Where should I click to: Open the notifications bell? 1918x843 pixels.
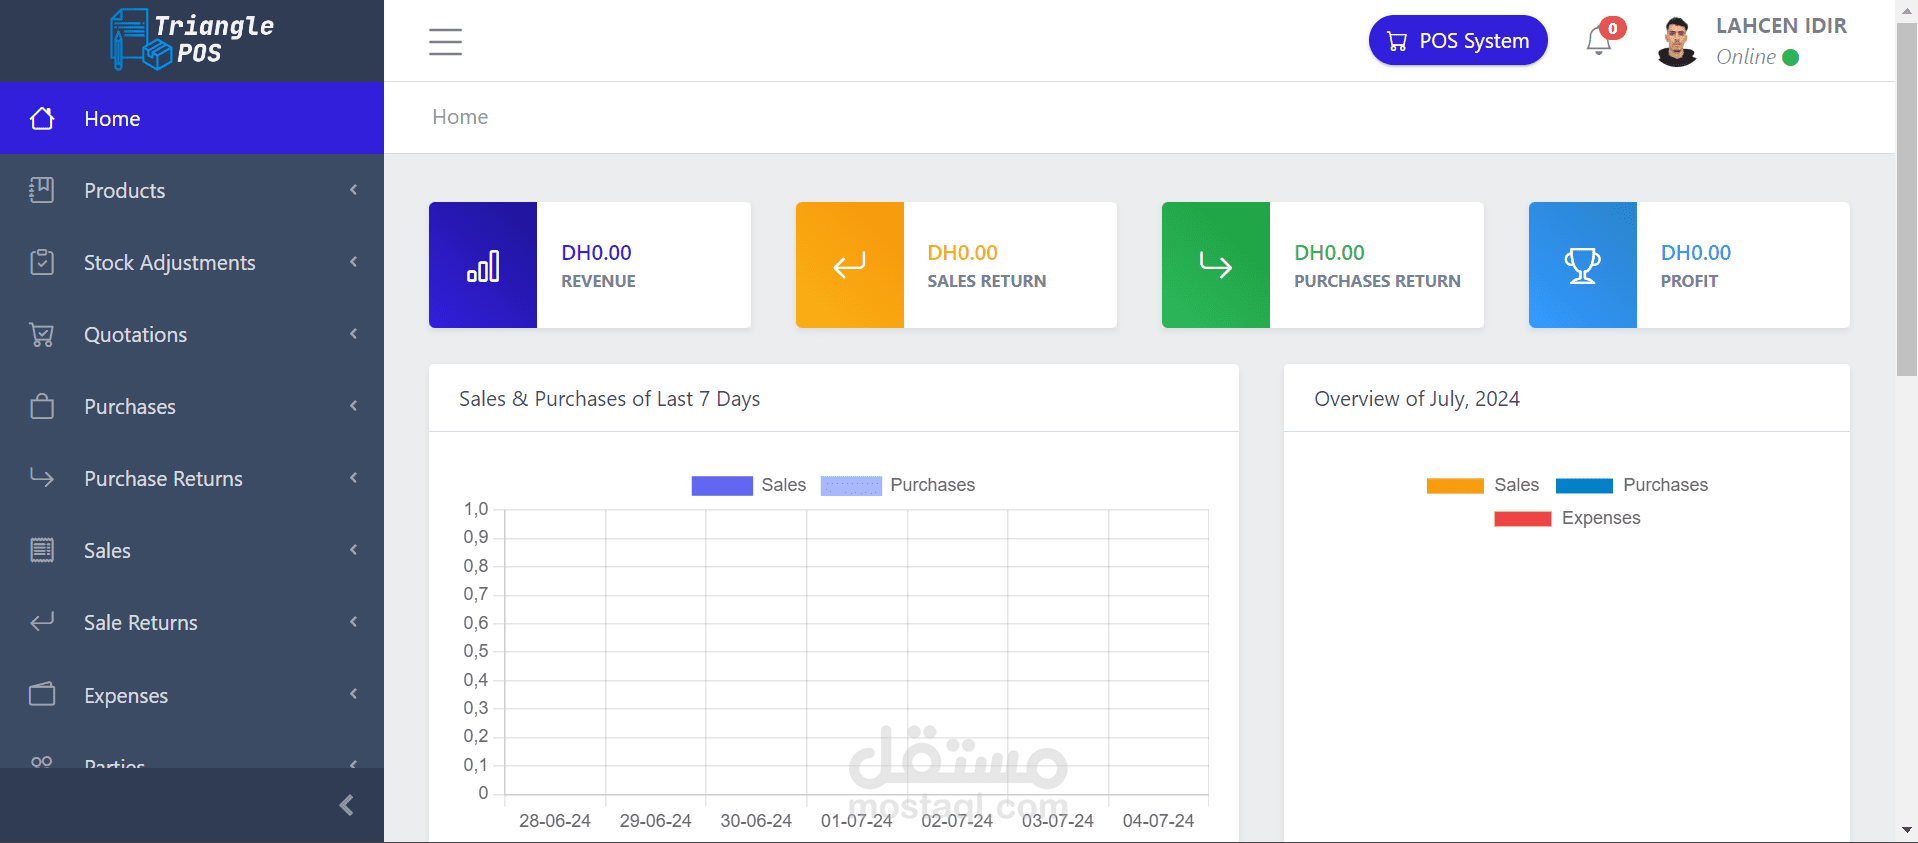(x=1598, y=41)
